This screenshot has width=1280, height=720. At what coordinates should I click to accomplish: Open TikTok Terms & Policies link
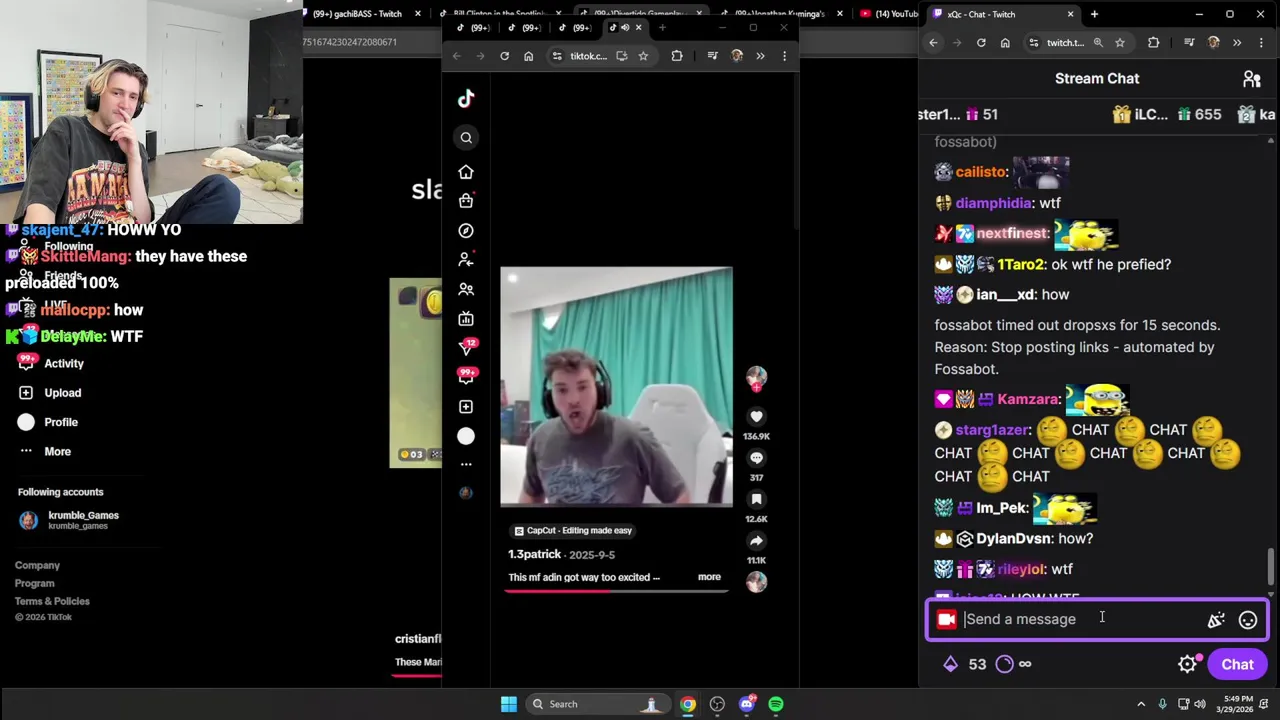(x=52, y=601)
